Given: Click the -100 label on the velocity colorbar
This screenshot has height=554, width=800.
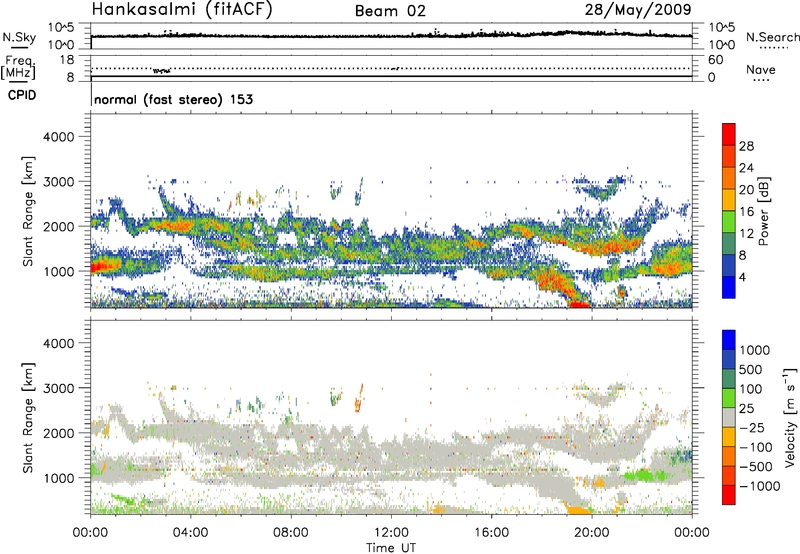Looking at the screenshot, I should click(x=756, y=447).
